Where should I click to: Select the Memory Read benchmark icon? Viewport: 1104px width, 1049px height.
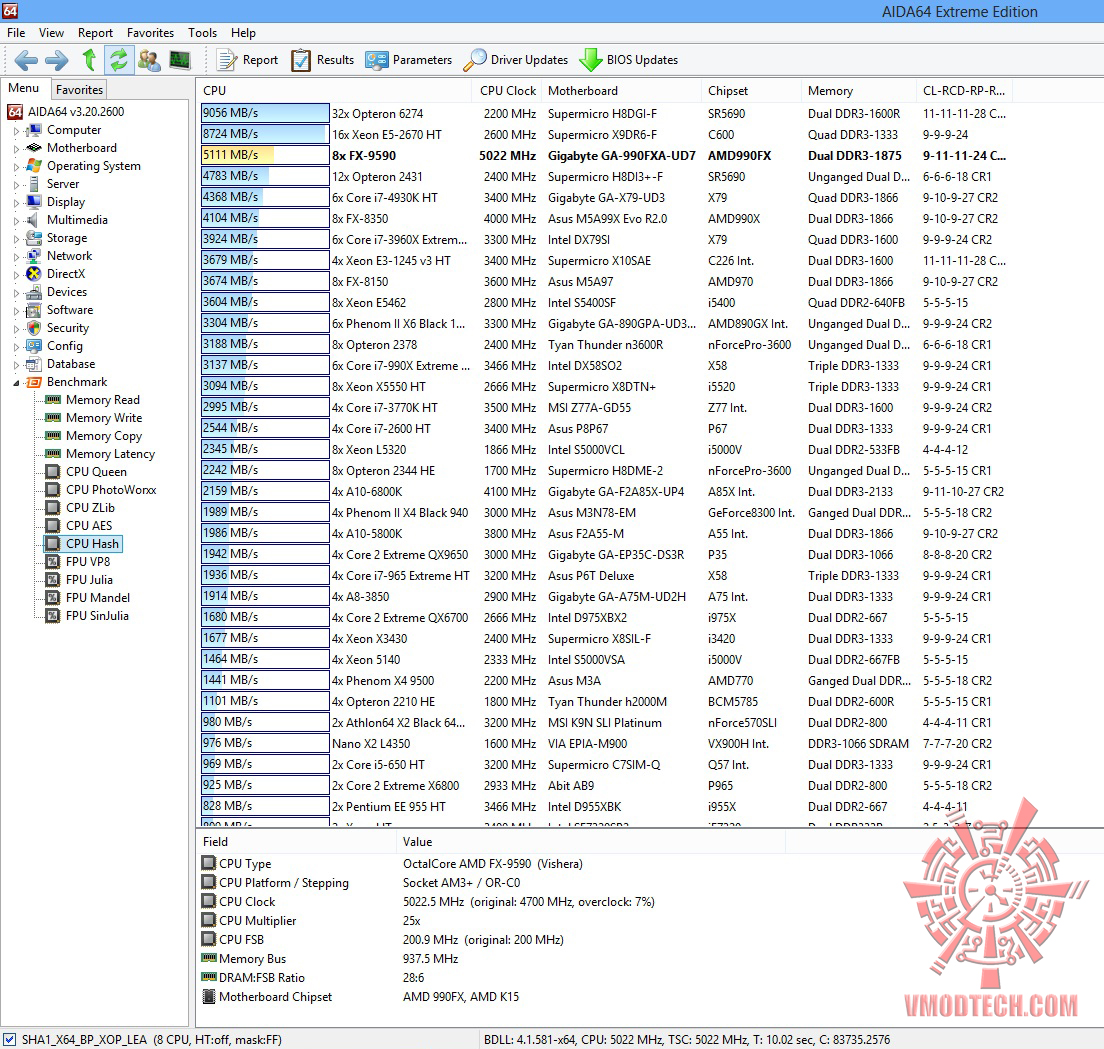pos(53,400)
